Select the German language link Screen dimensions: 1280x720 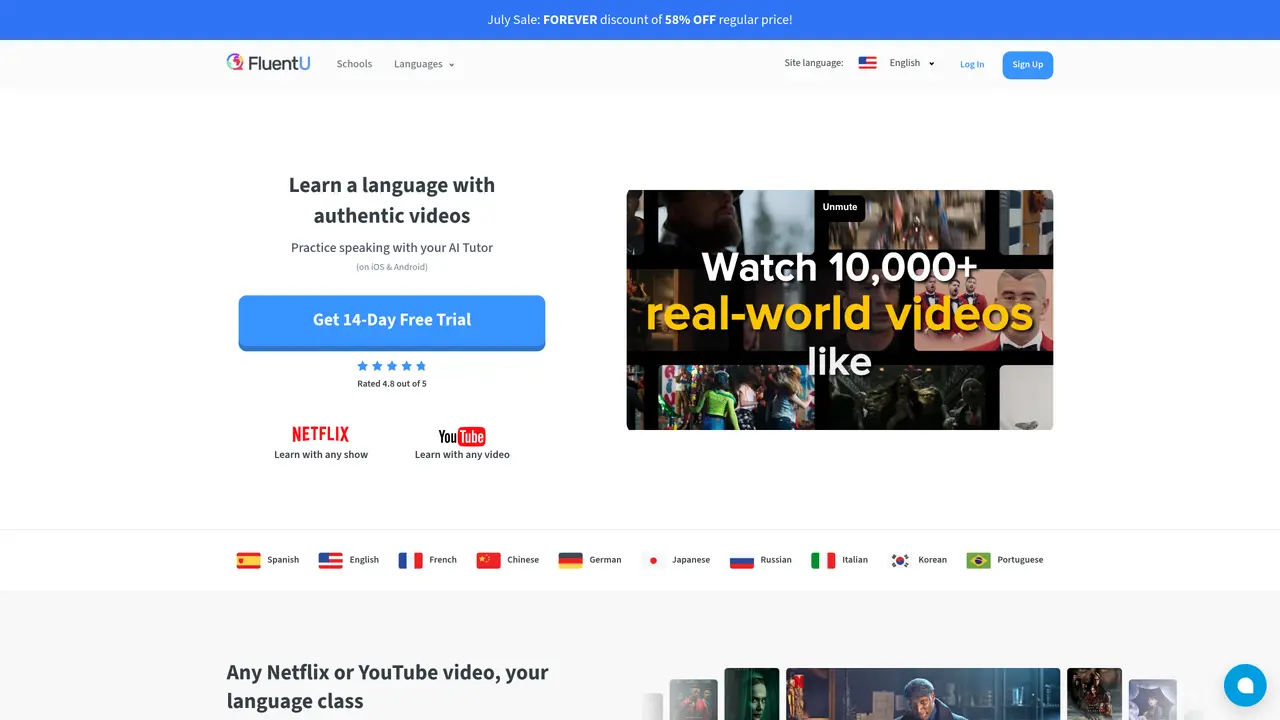click(x=605, y=560)
